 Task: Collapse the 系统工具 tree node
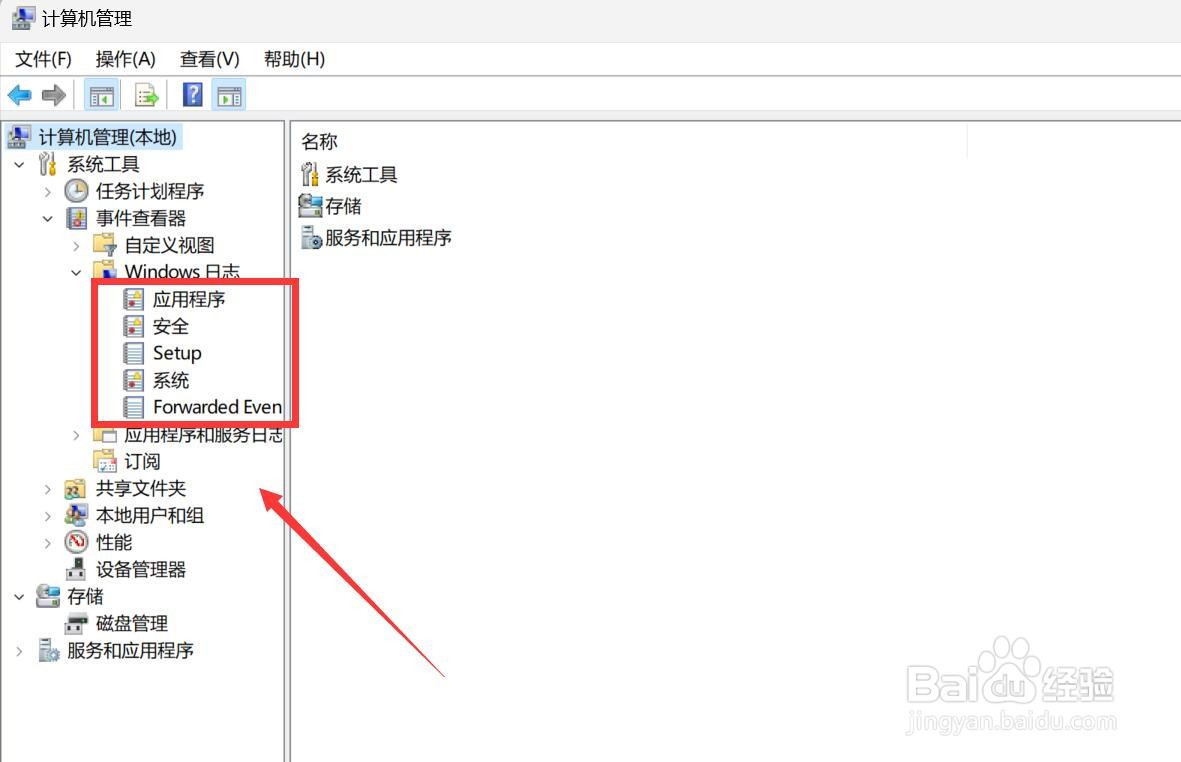(20, 164)
